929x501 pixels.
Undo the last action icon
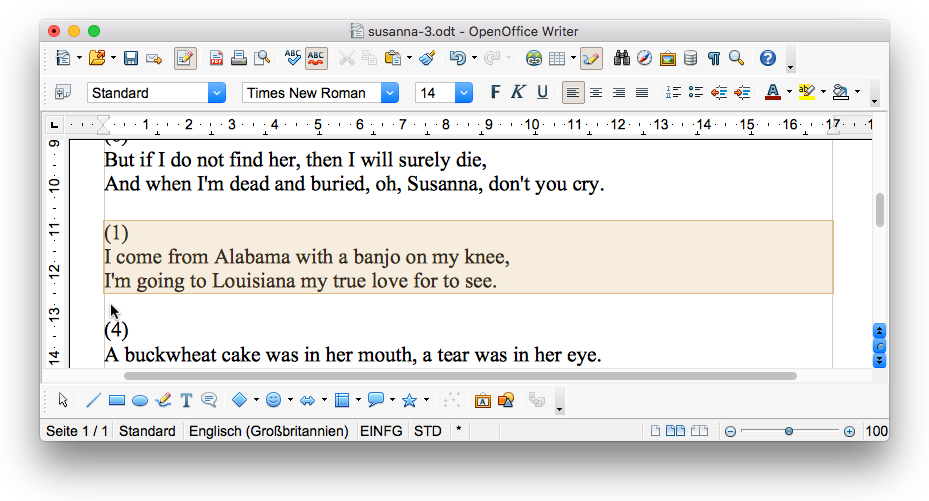(x=457, y=58)
